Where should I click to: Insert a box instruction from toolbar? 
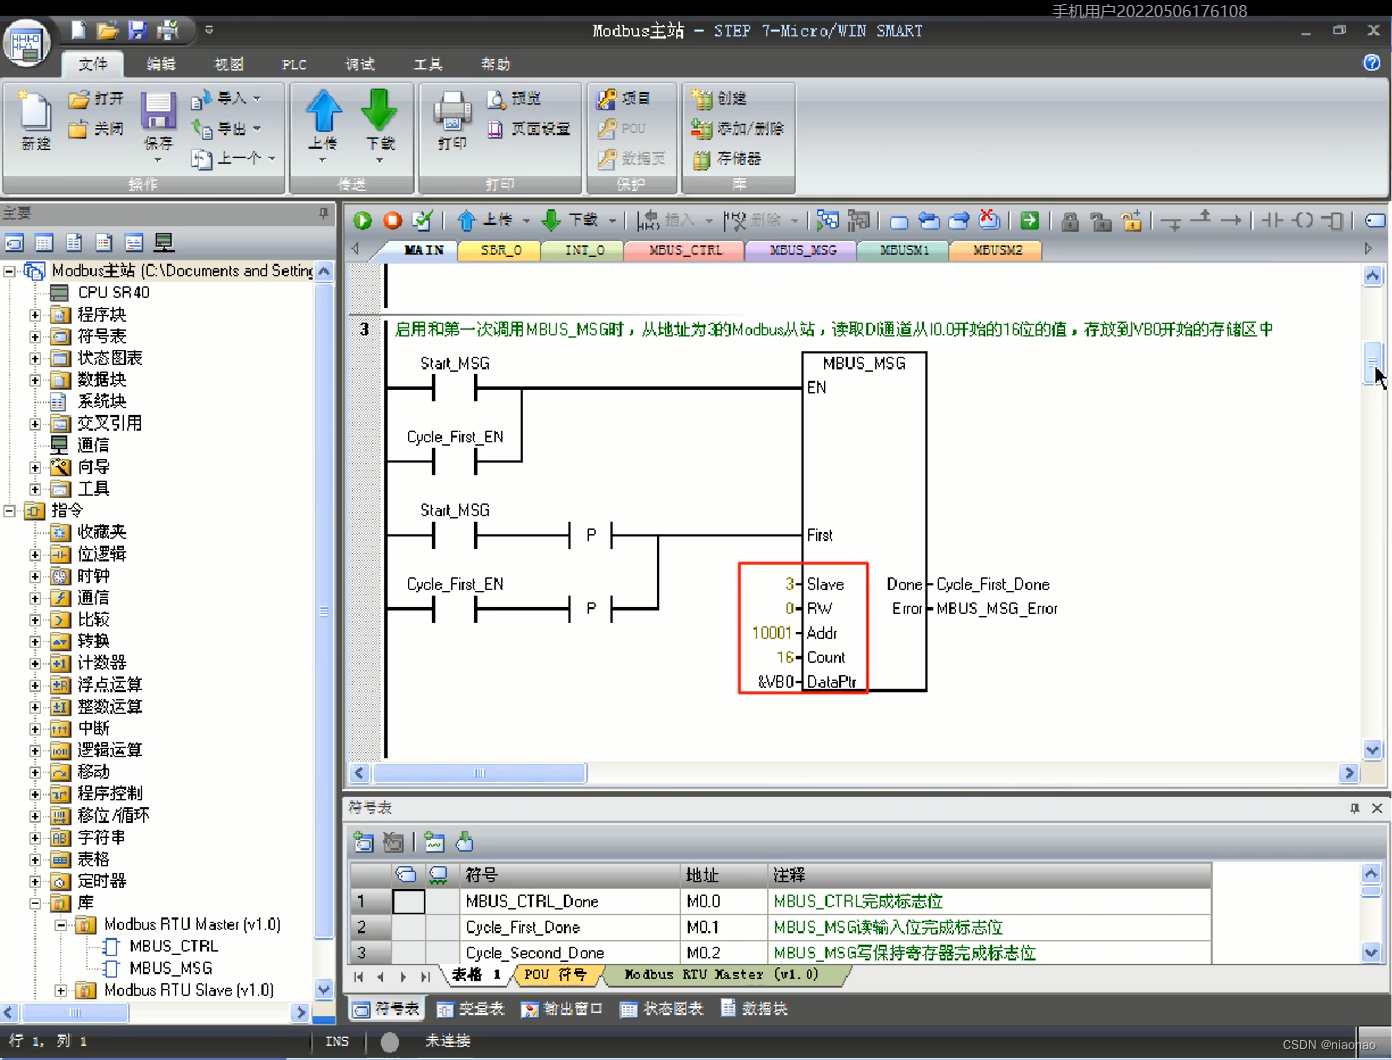1333,220
